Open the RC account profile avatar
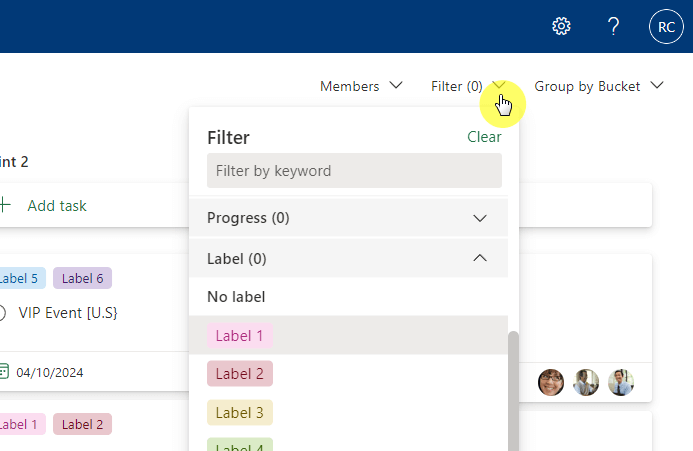 click(666, 27)
